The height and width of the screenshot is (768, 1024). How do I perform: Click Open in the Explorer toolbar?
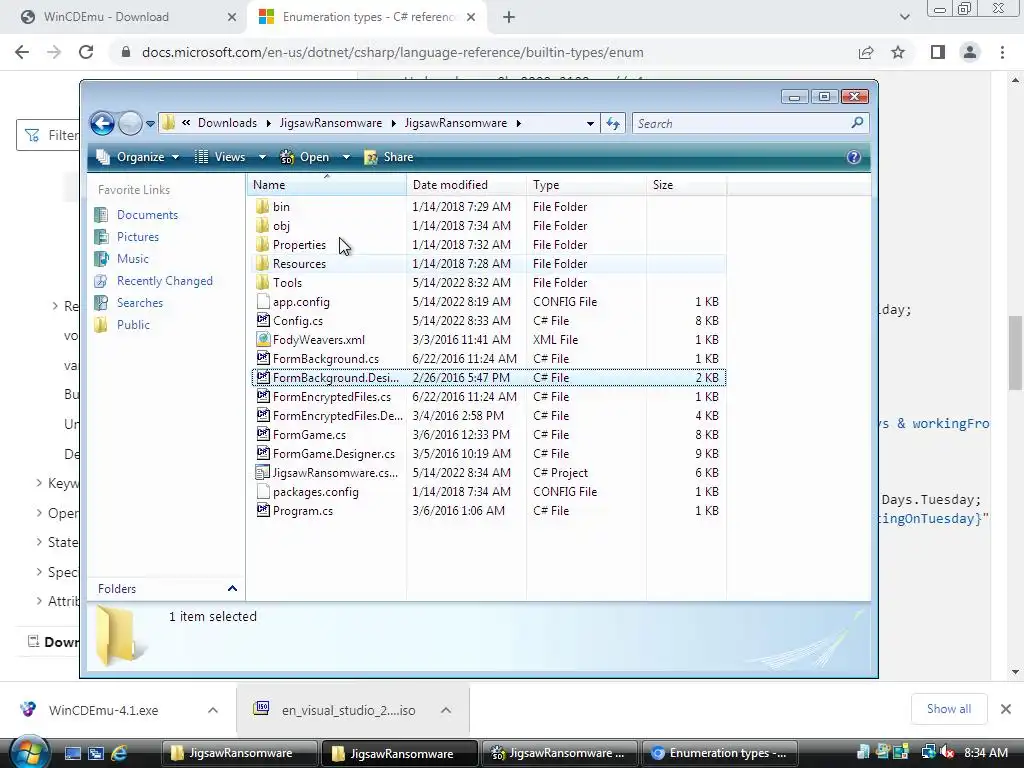[306, 157]
